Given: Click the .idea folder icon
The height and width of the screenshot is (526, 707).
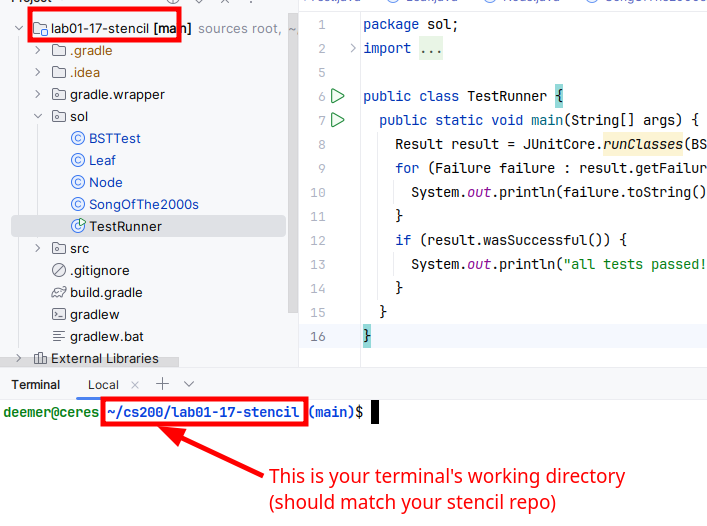Looking at the screenshot, I should tap(59, 72).
